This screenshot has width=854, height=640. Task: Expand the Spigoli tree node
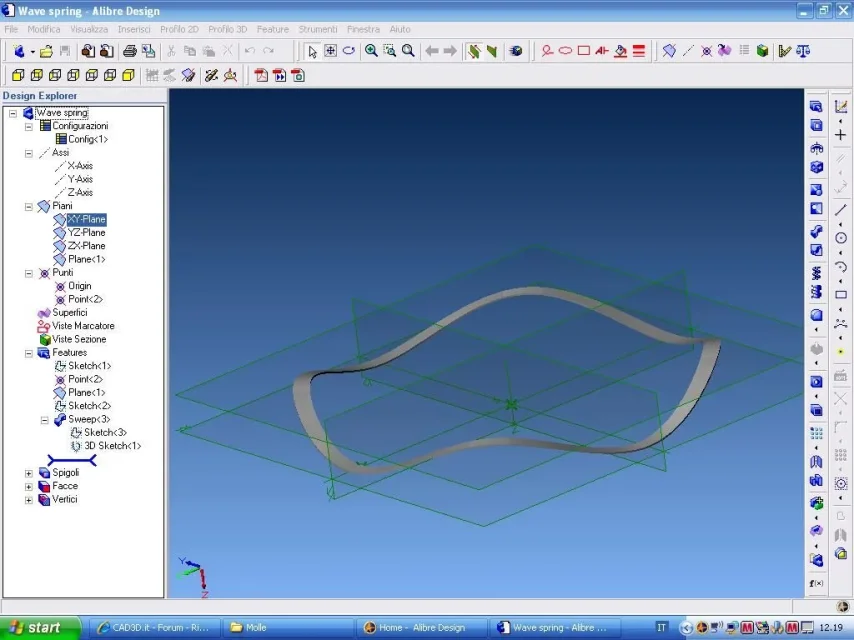(29, 473)
